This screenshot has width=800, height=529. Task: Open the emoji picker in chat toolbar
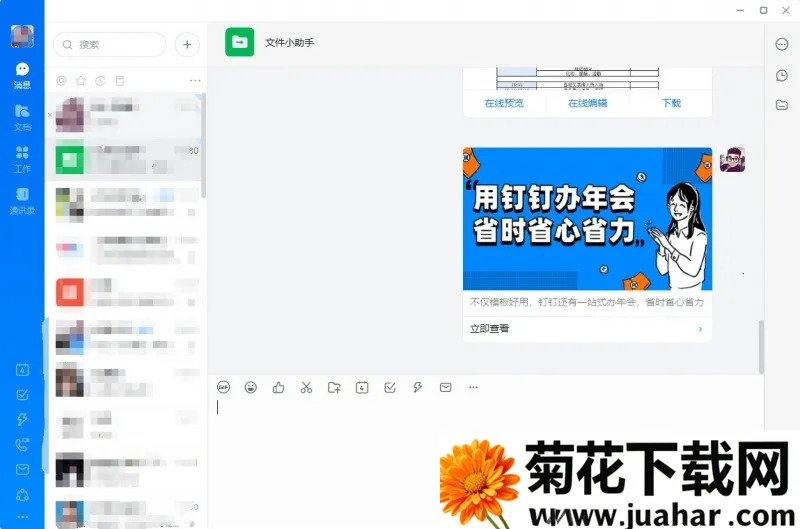[x=251, y=387]
